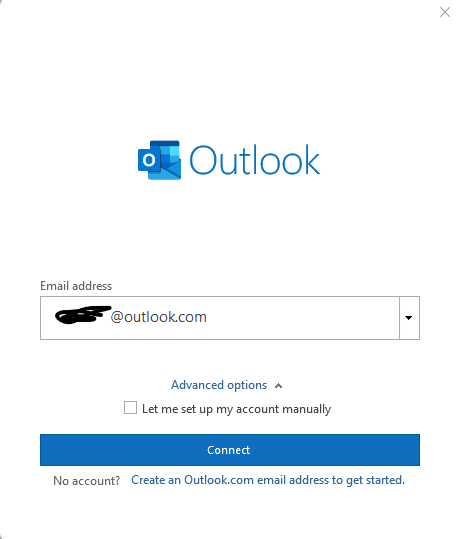Click the large Outlook wordmark text

coord(254,160)
